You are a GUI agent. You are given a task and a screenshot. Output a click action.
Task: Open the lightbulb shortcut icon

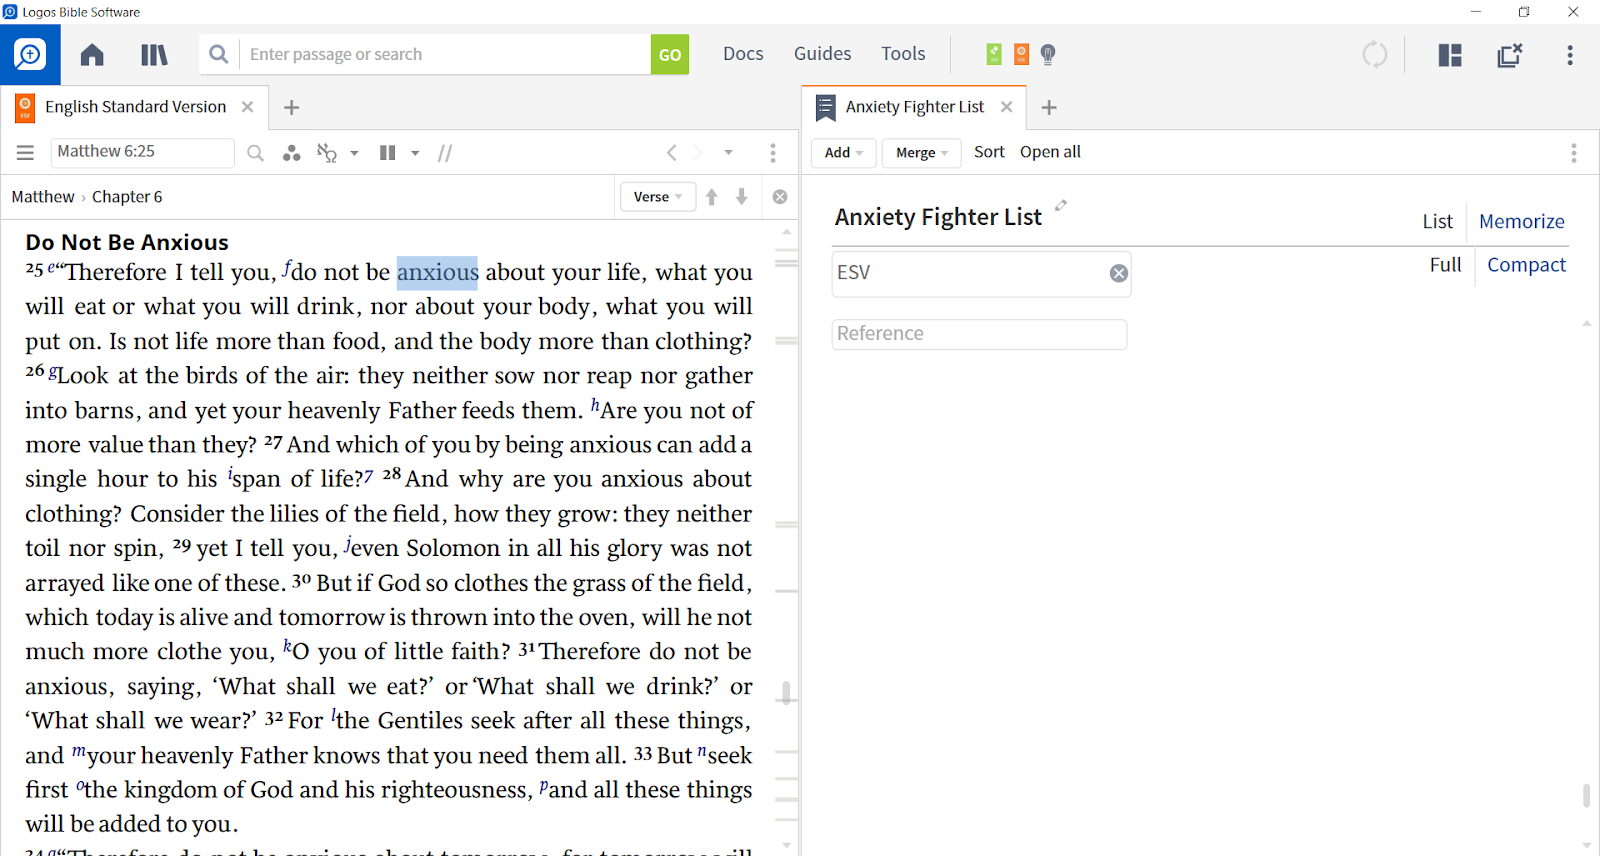pos(1048,54)
